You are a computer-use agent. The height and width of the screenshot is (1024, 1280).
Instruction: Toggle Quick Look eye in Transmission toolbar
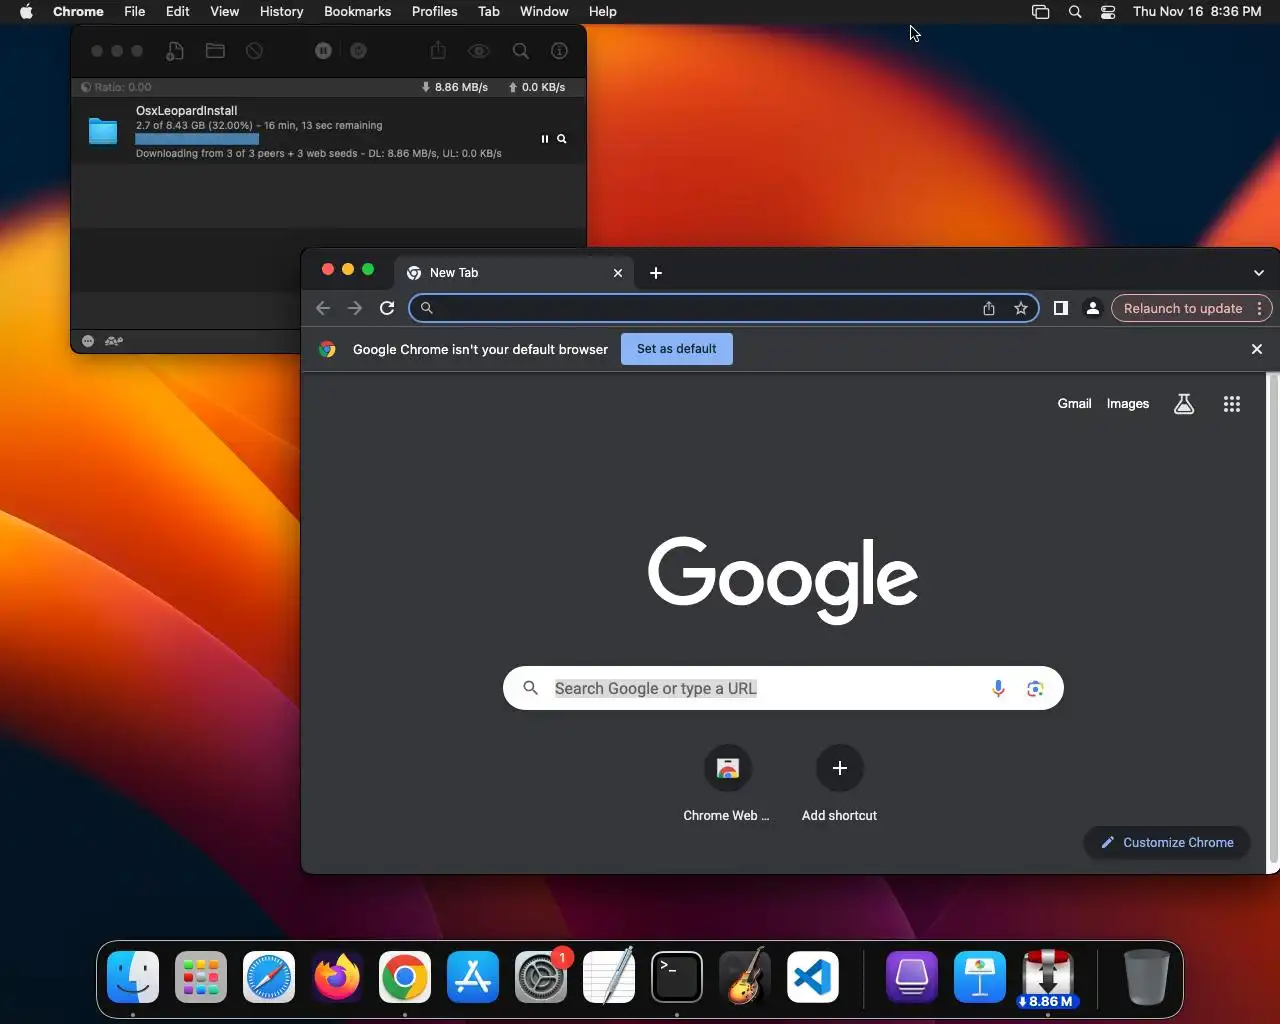[479, 51]
